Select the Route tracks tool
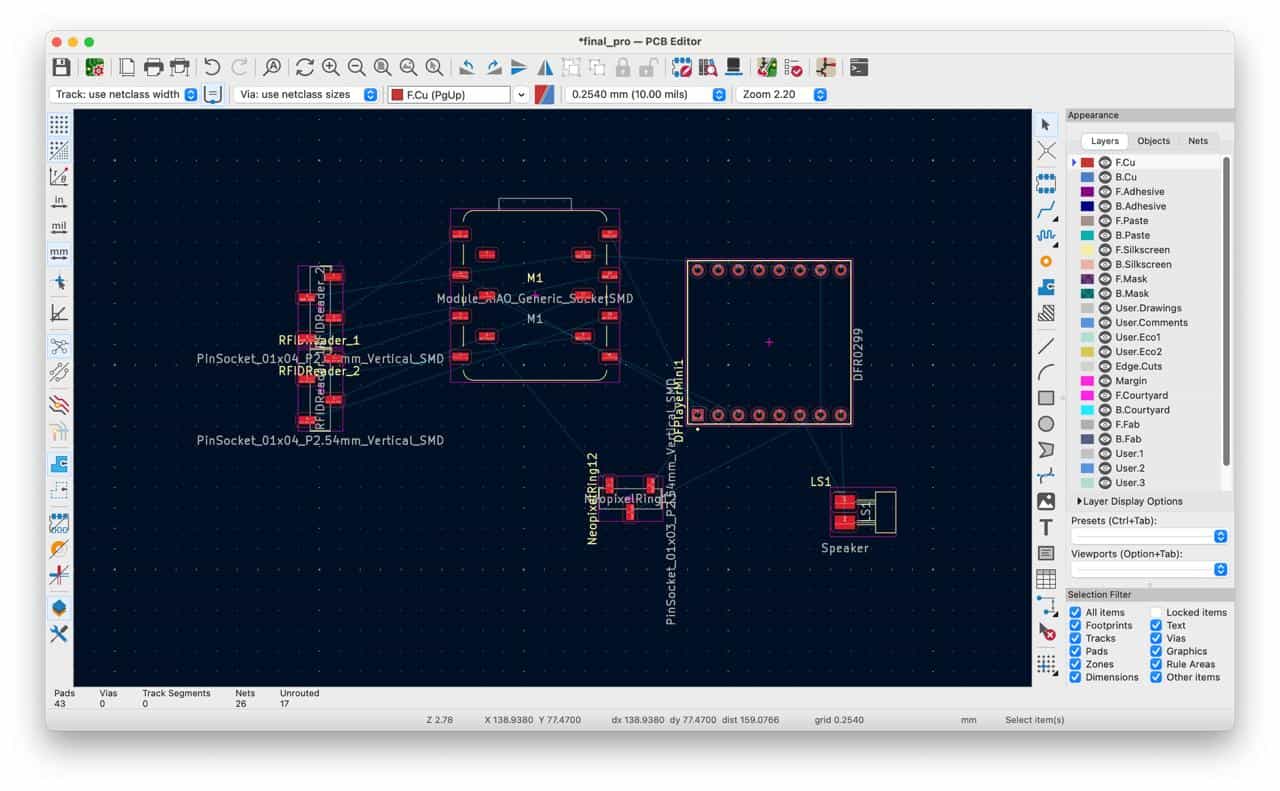Screen dimensions: 1280x791 [1046, 210]
